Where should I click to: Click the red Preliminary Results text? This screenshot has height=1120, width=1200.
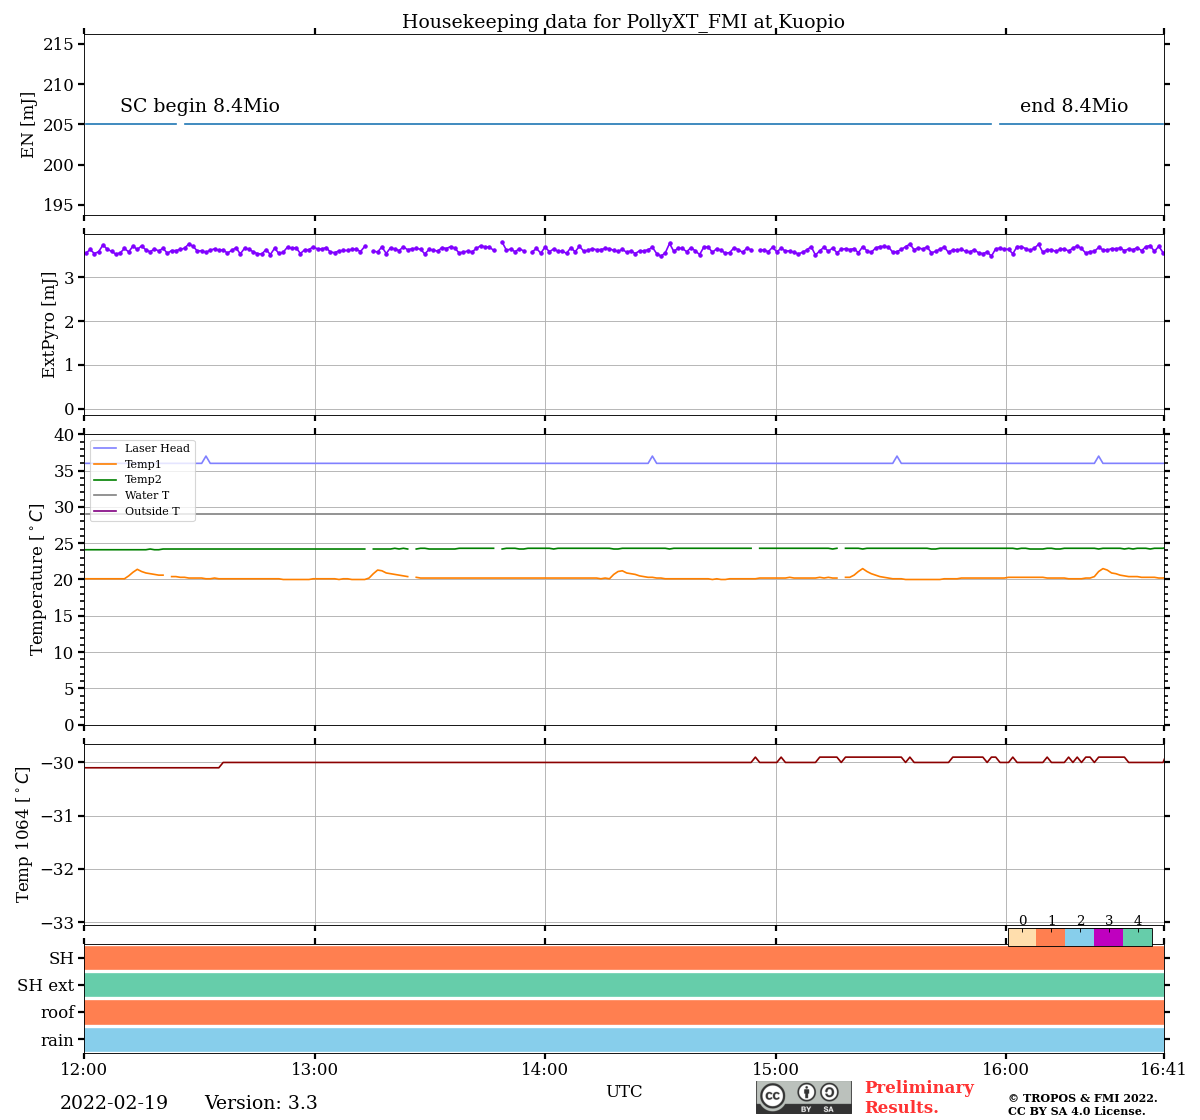(x=919, y=1097)
